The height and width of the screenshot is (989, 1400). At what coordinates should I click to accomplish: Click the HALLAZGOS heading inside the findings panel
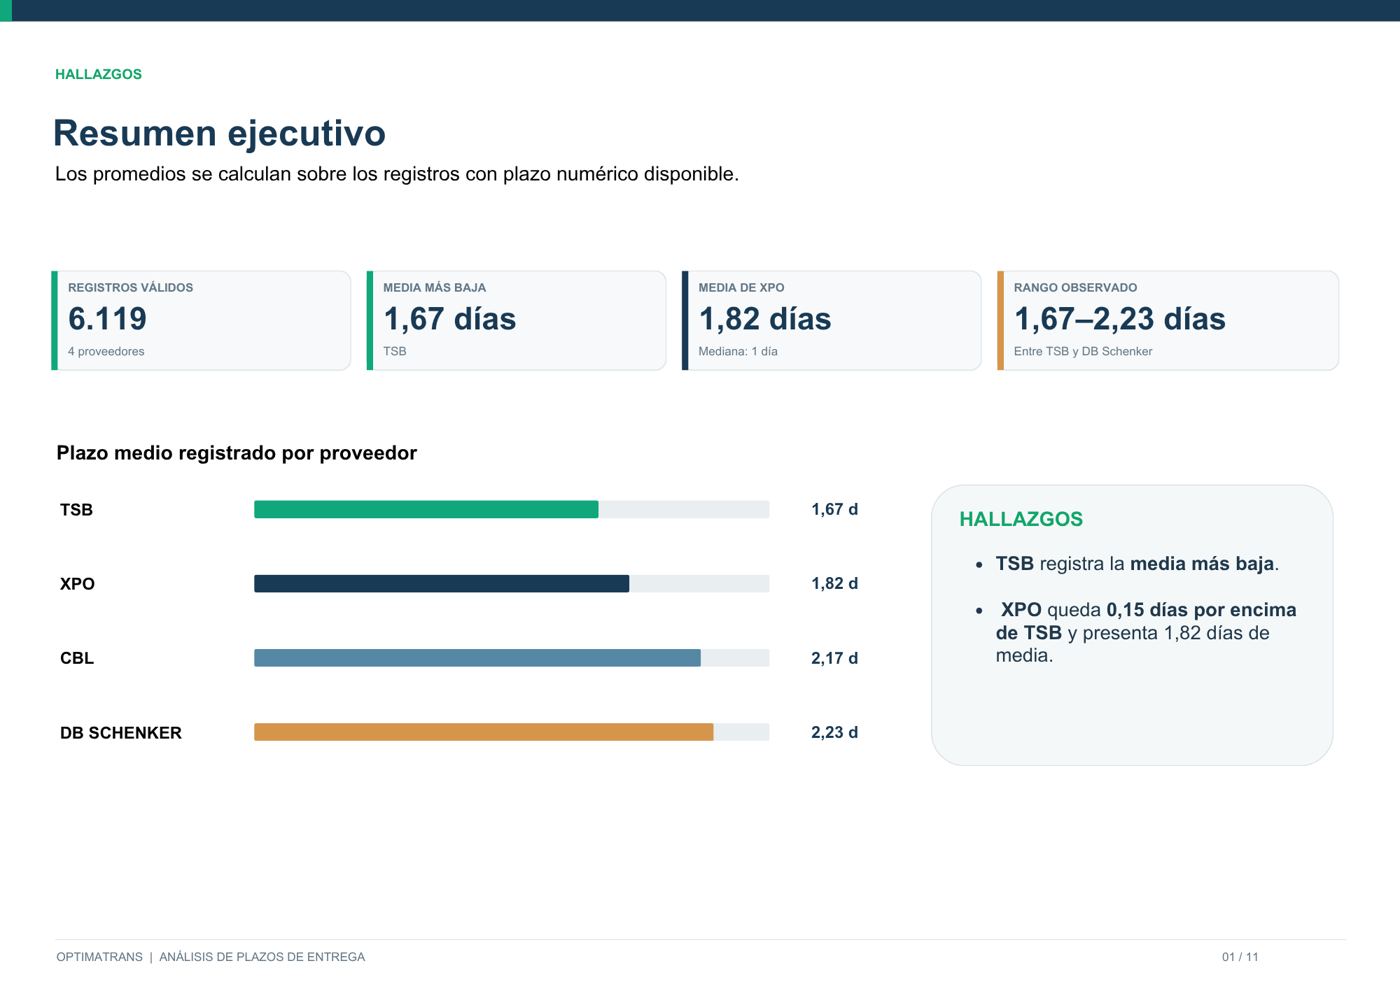pos(1021,519)
